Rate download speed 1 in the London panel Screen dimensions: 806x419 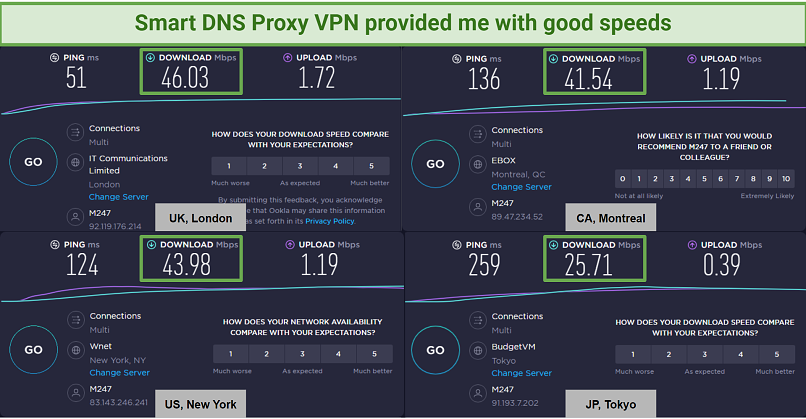pyautogui.click(x=229, y=166)
